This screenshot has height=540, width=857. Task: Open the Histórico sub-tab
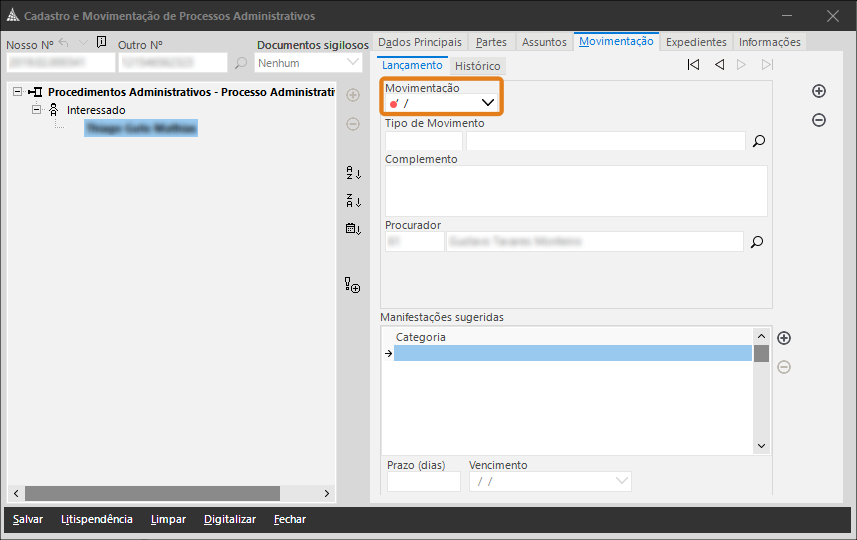click(477, 66)
